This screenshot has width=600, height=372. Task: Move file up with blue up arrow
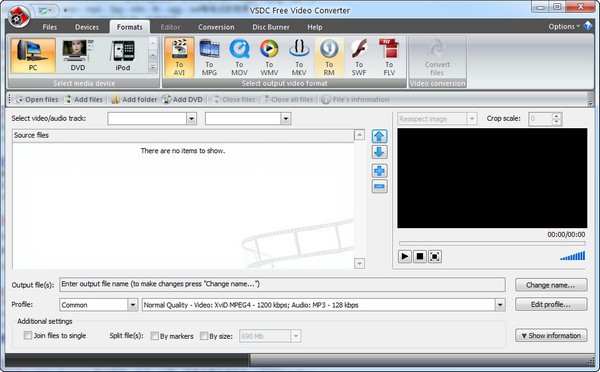[379, 136]
